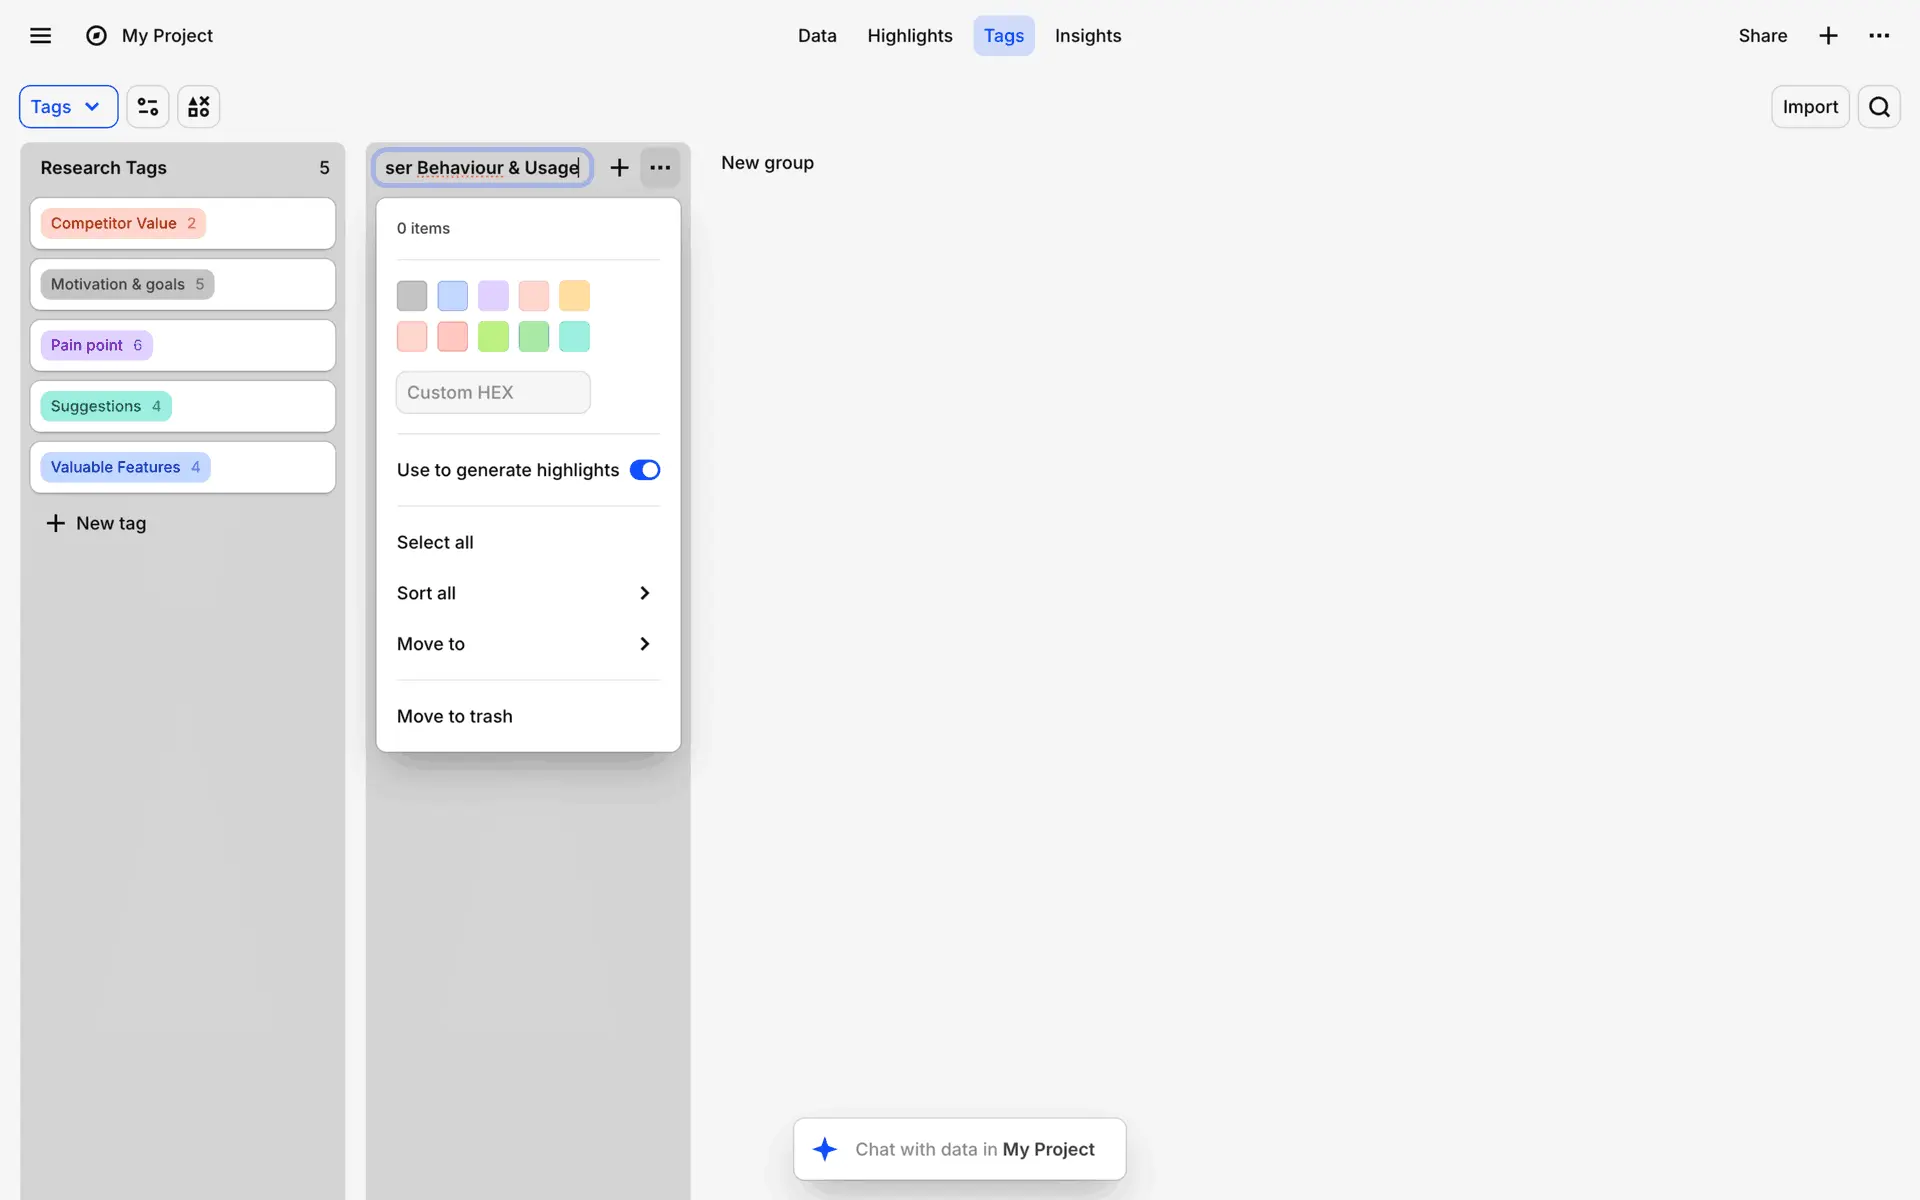Viewport: 1920px width, 1200px height.
Task: Open top-right three-dot more options
Action: tap(1879, 36)
